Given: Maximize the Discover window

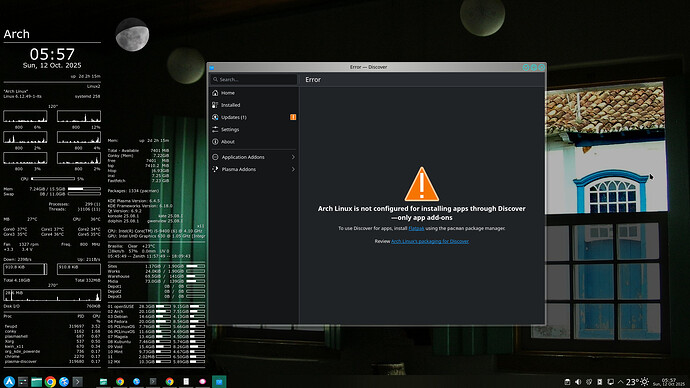Looking at the screenshot, I should 533,67.
